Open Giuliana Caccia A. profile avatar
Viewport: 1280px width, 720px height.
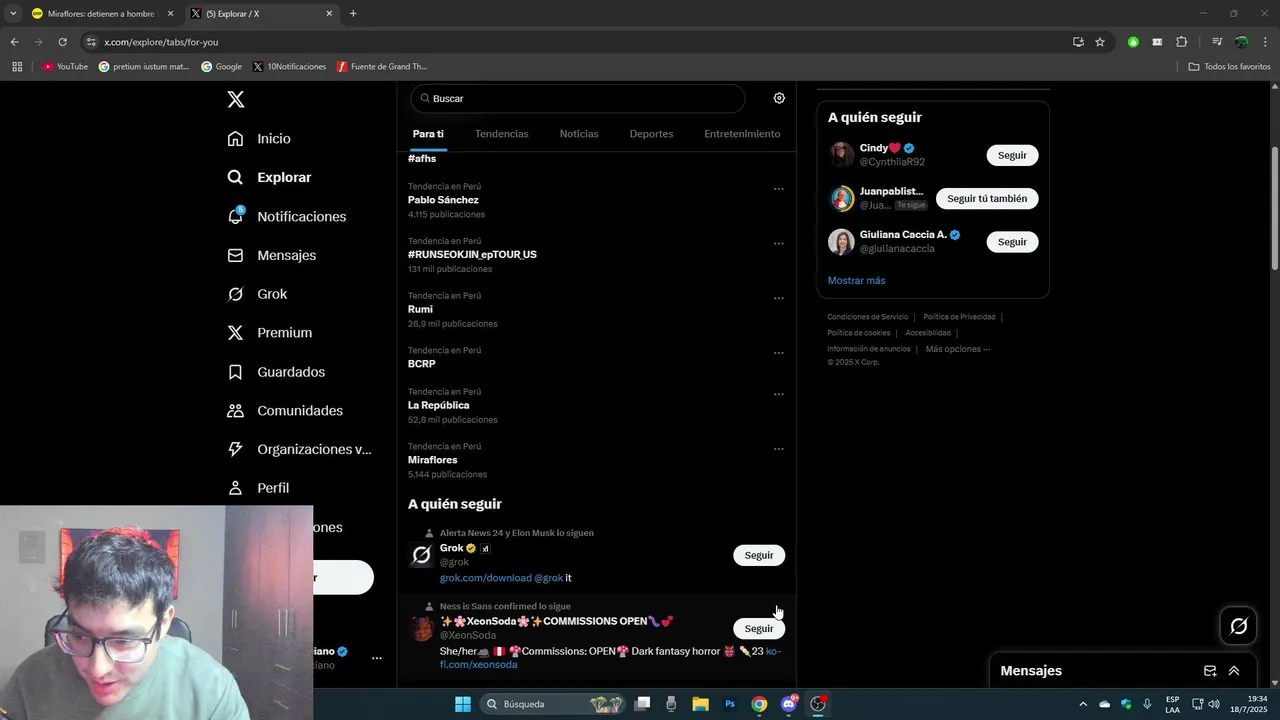[842, 242]
